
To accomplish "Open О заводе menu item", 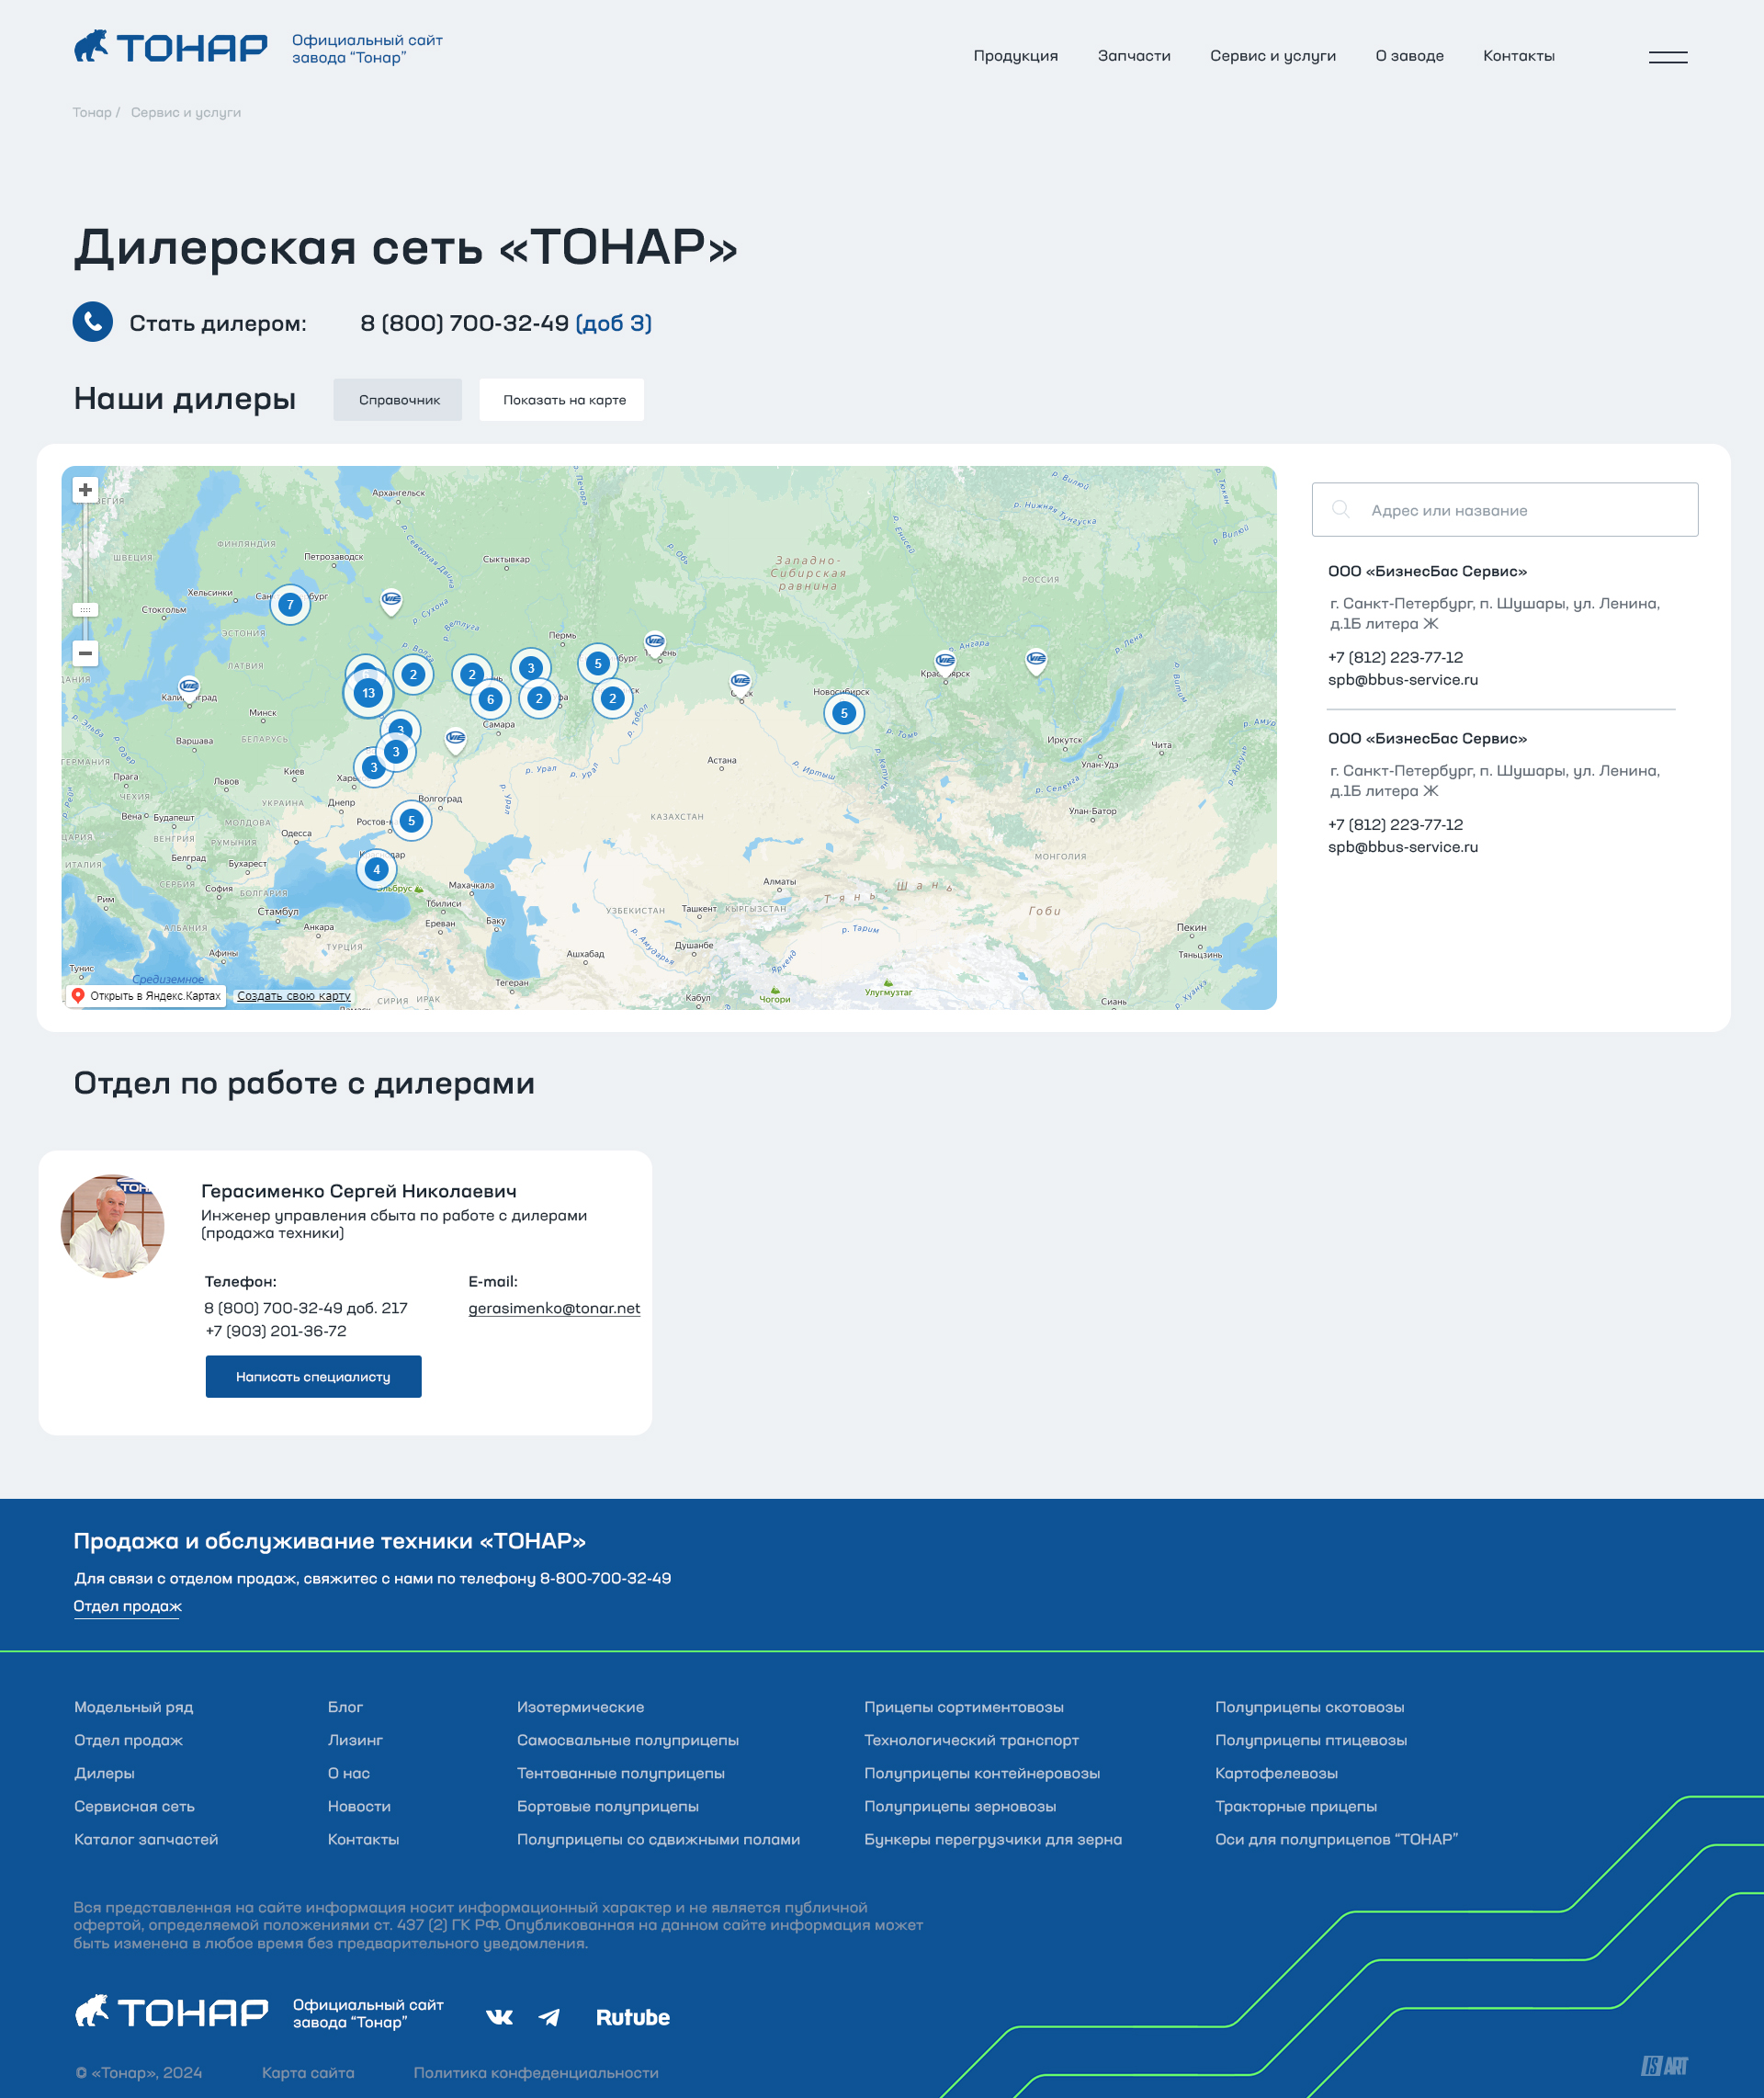I will [x=1409, y=56].
